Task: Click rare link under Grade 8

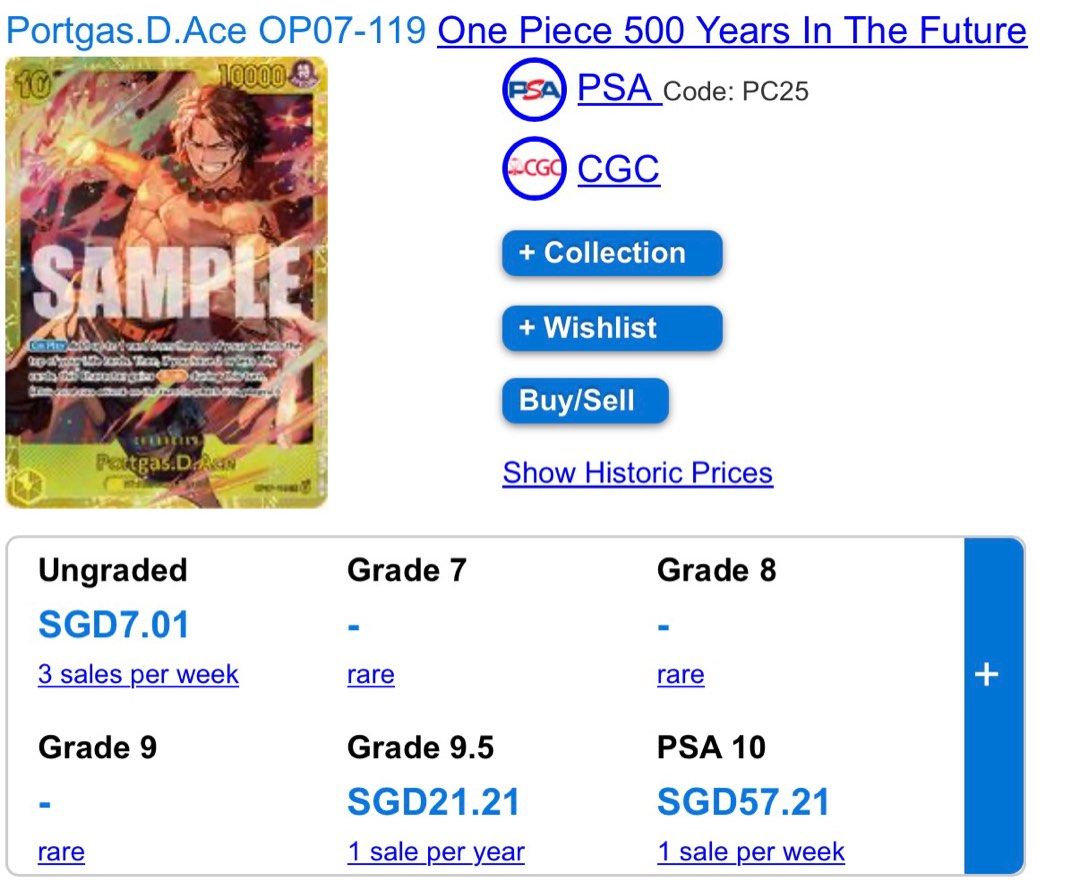Action: 680,675
